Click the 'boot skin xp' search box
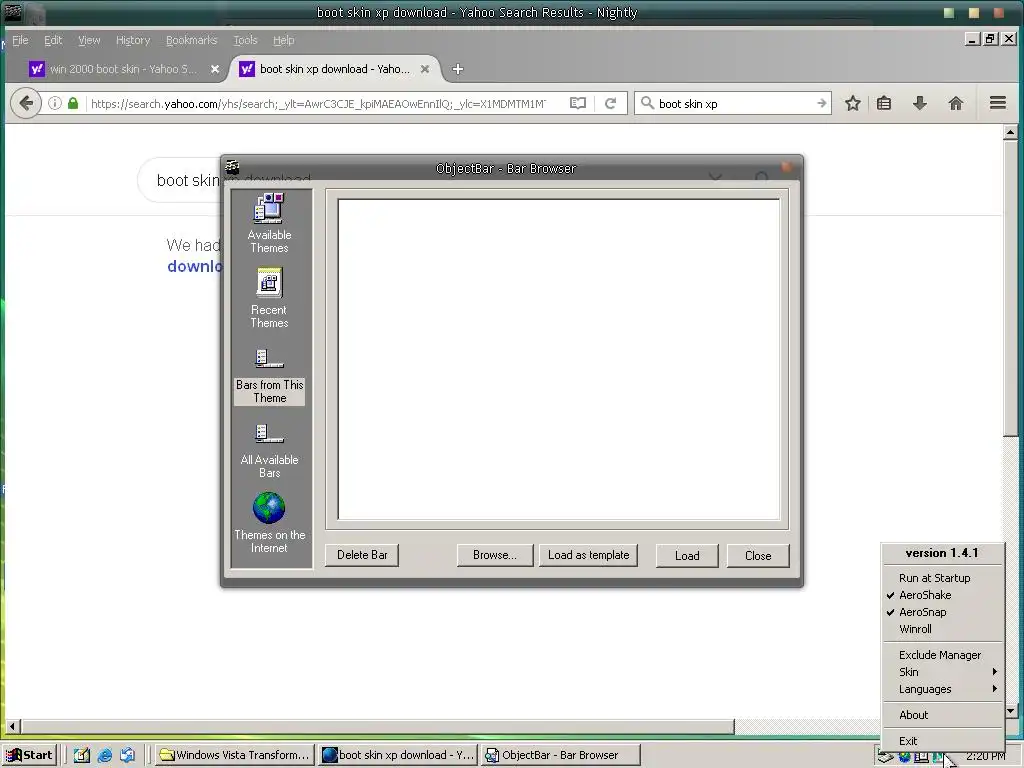The width and height of the screenshot is (1024, 768). pos(735,104)
